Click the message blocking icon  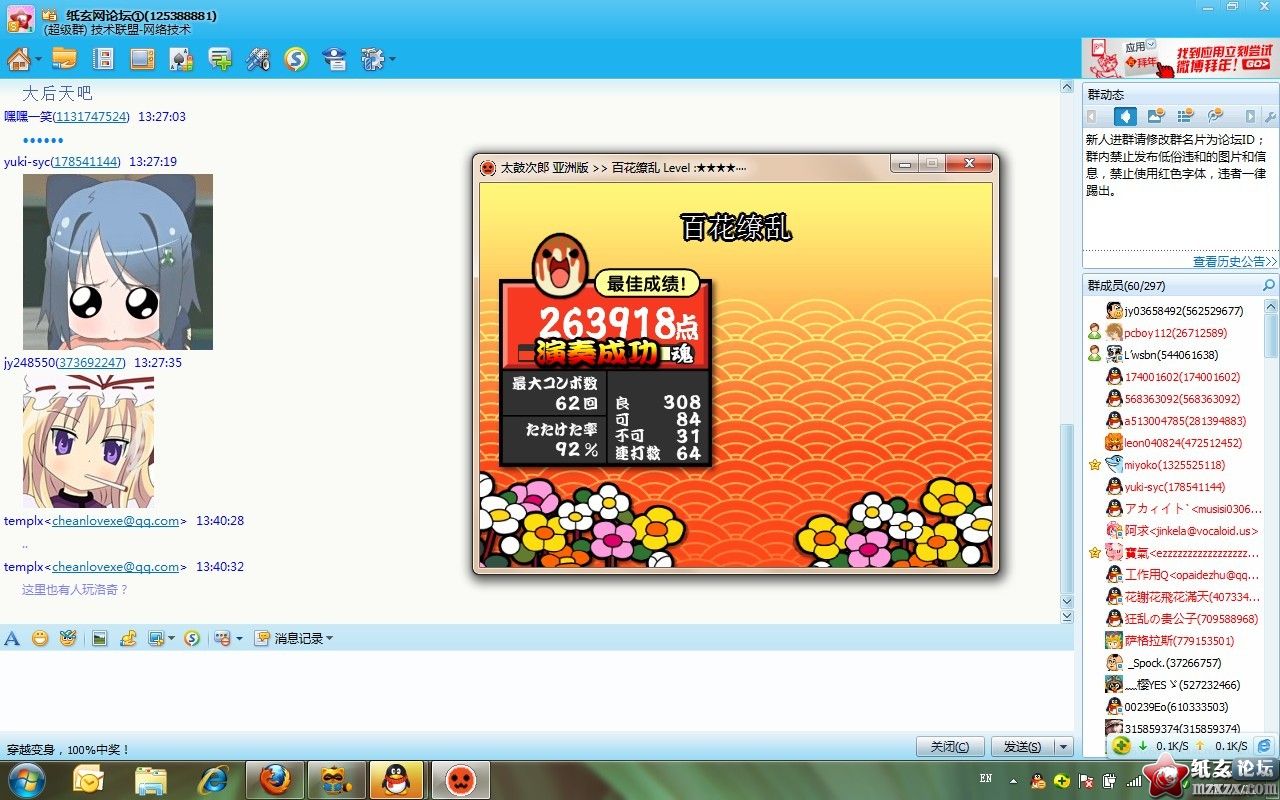coord(222,638)
